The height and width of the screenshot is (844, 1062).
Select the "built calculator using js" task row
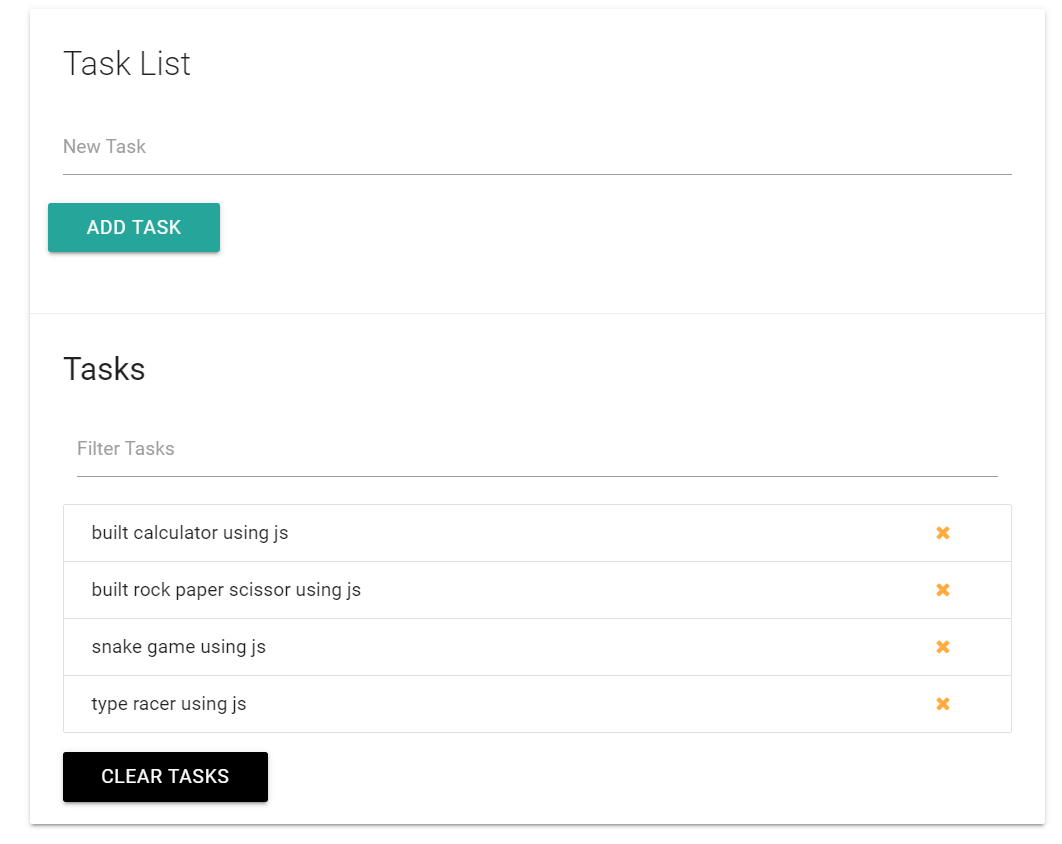tap(400, 533)
